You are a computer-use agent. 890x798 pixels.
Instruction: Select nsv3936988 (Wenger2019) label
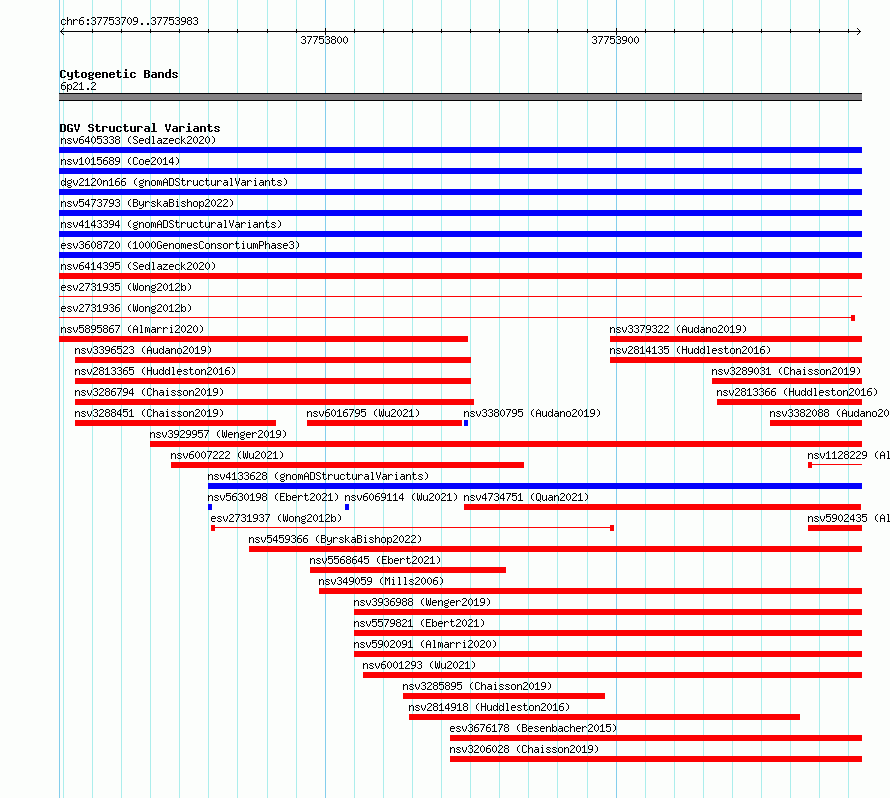point(422,602)
